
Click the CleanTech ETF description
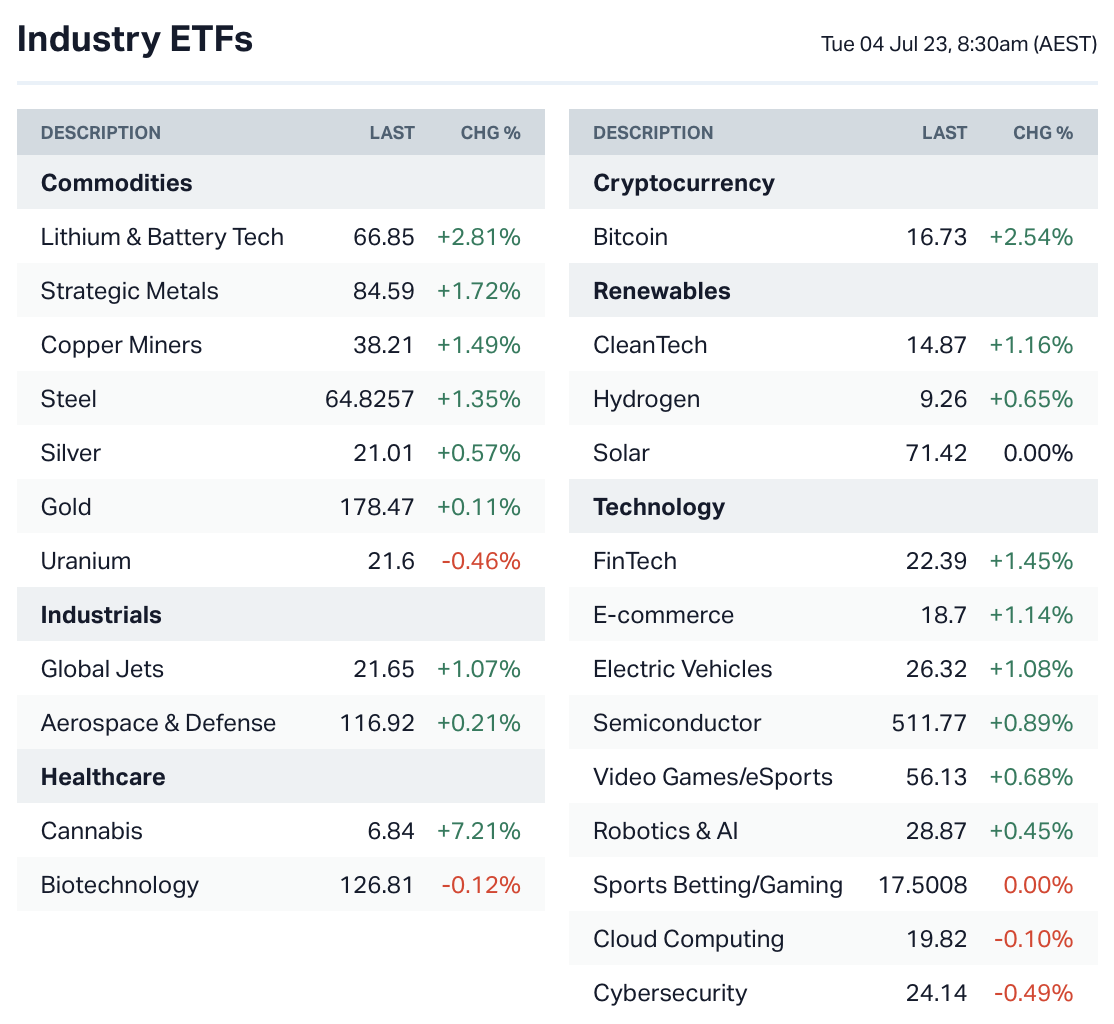tap(650, 345)
